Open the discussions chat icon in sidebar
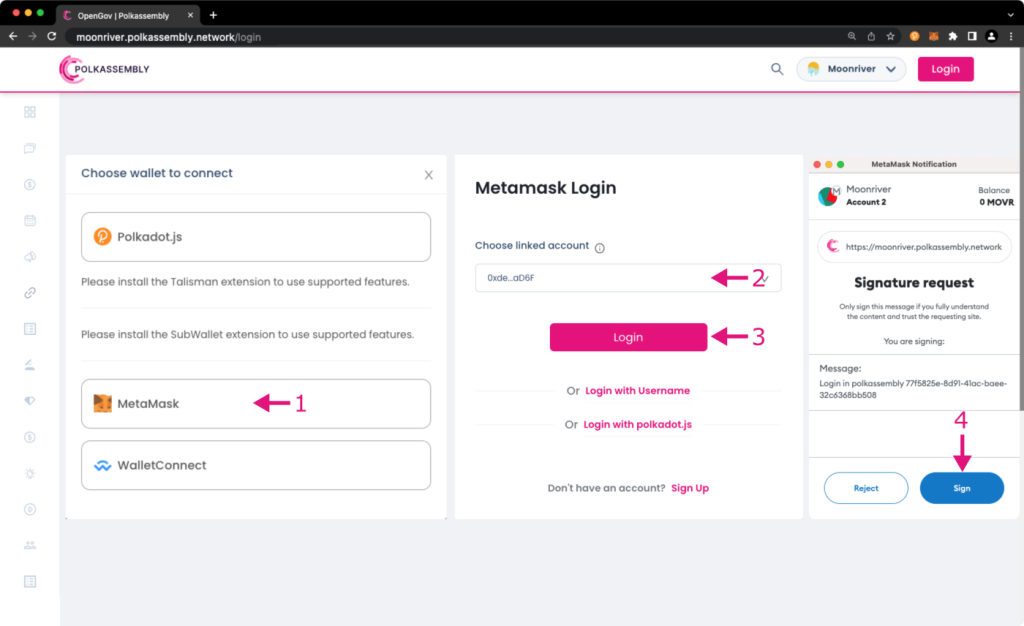 pyautogui.click(x=30, y=148)
